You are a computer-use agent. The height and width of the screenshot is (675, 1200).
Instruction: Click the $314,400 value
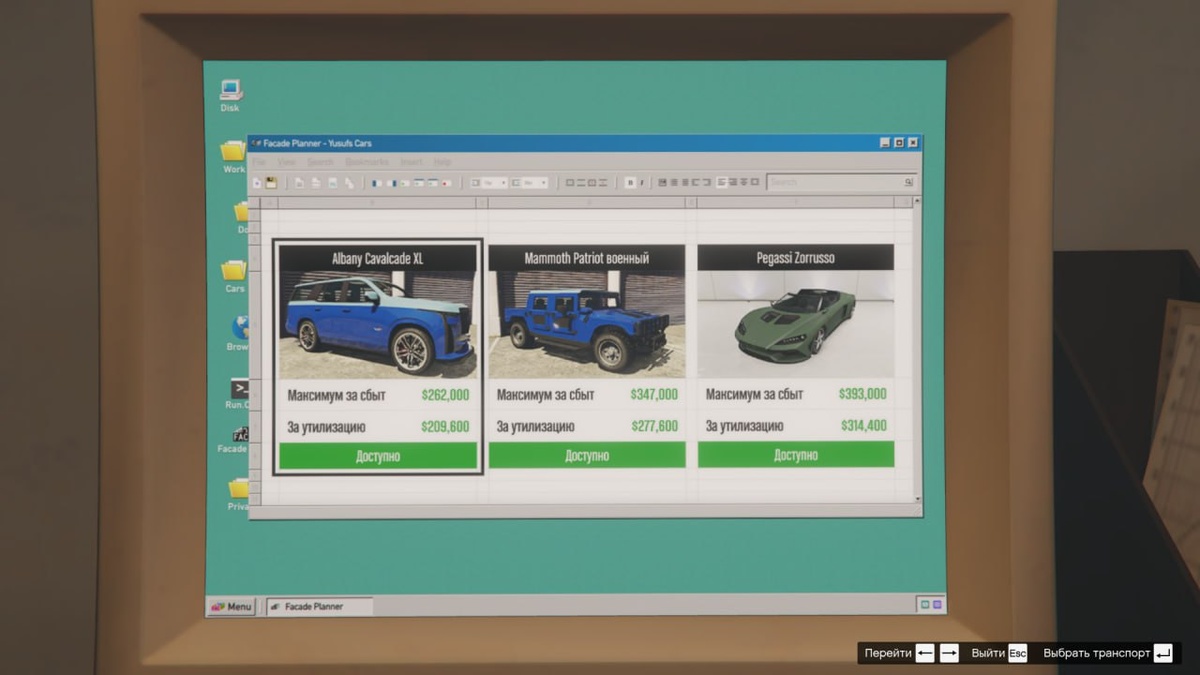coord(862,426)
